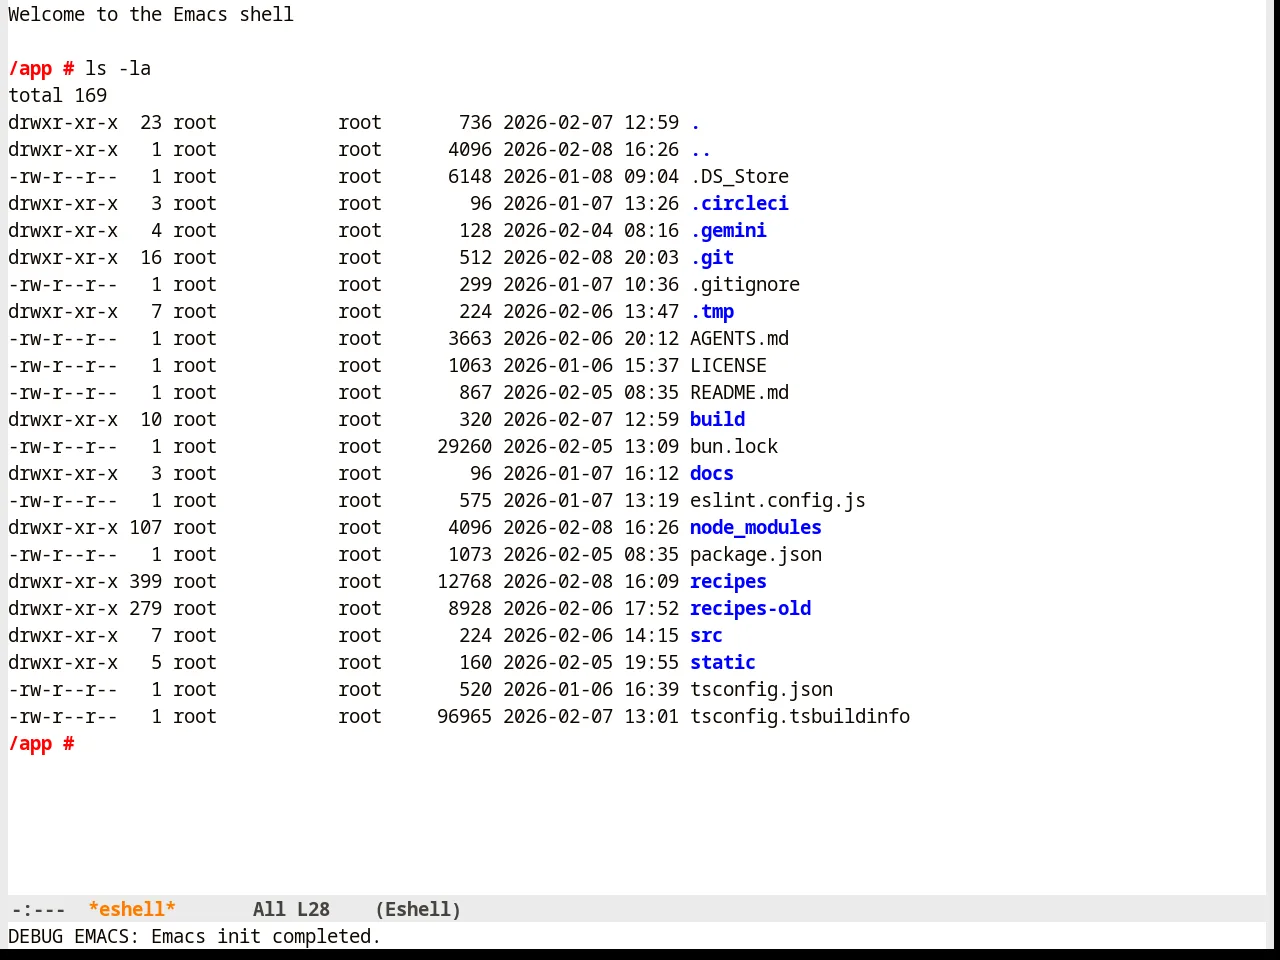Select the src directory name
The width and height of the screenshot is (1280, 960).
click(x=706, y=636)
